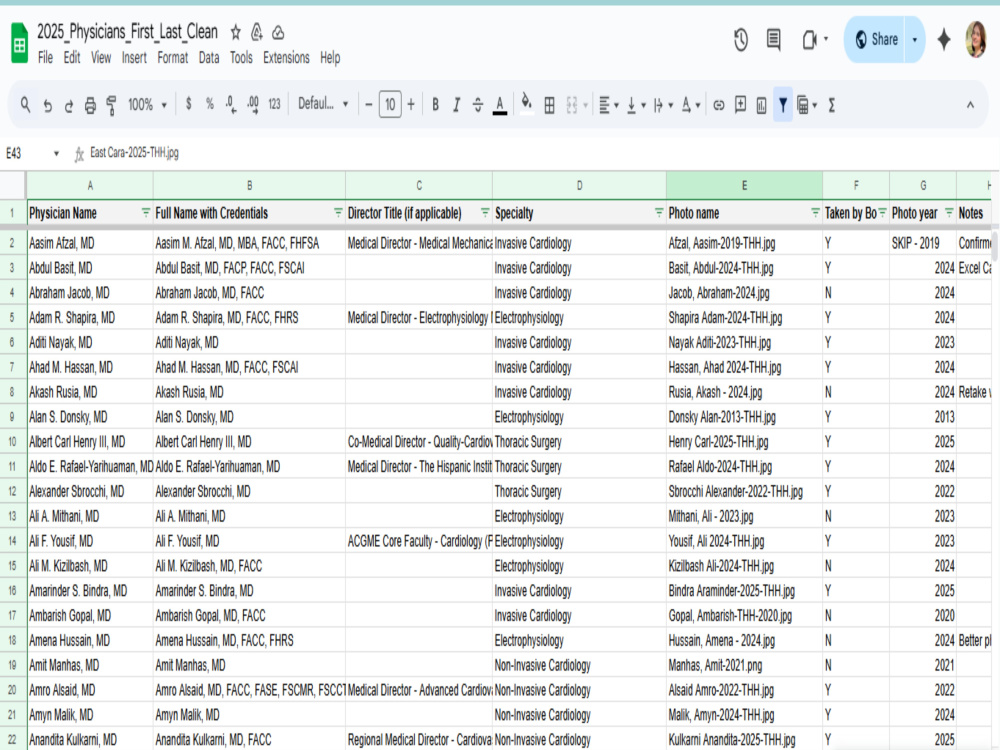The height and width of the screenshot is (750, 1000).
Task: Format as percent
Action: coord(209,104)
